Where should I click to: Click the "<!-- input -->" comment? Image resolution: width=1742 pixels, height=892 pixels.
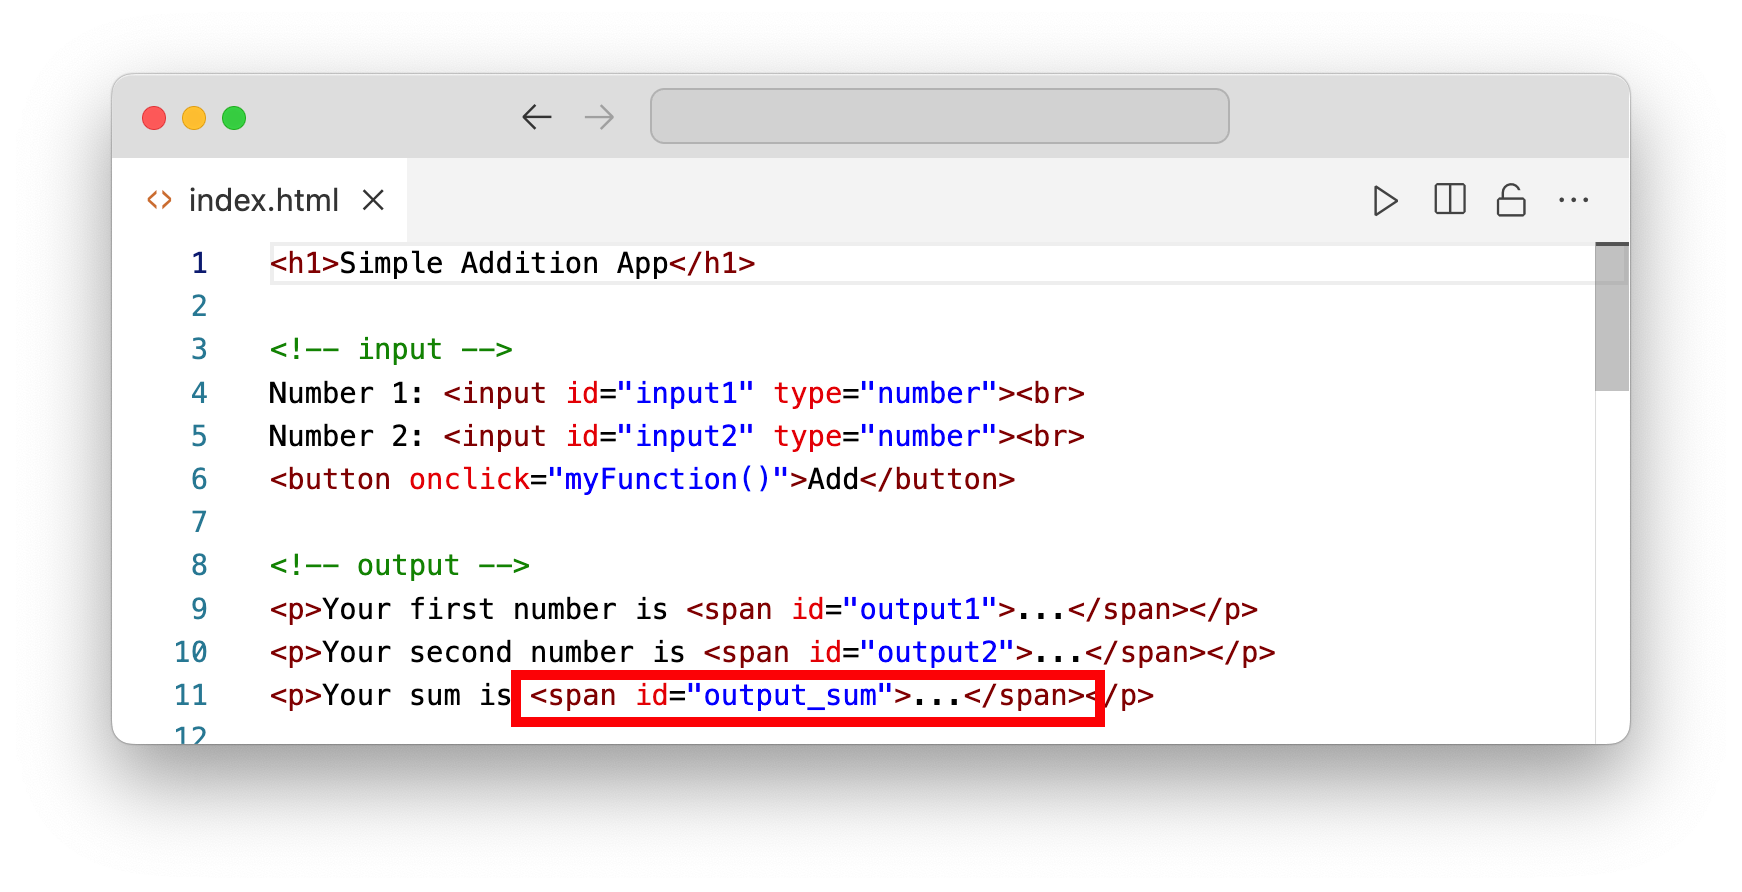tap(391, 349)
